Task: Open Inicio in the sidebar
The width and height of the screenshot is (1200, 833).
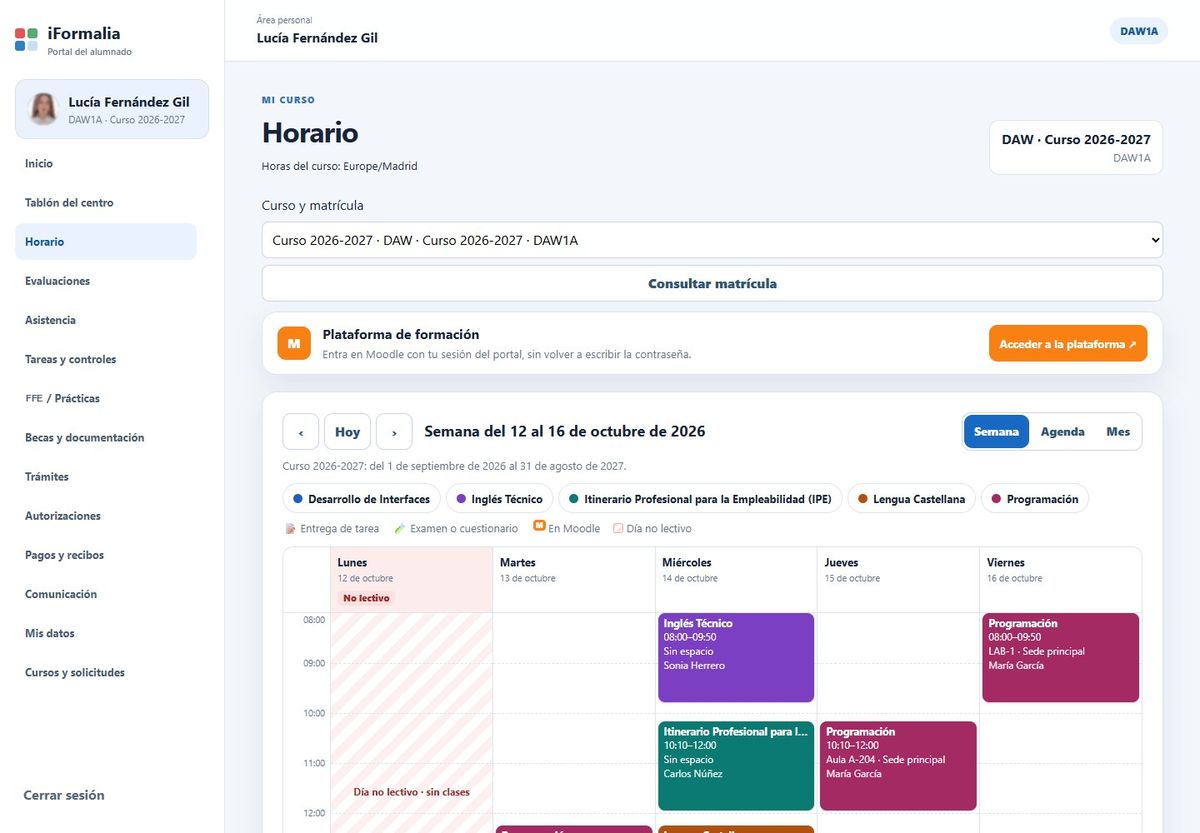Action: pos(106,164)
